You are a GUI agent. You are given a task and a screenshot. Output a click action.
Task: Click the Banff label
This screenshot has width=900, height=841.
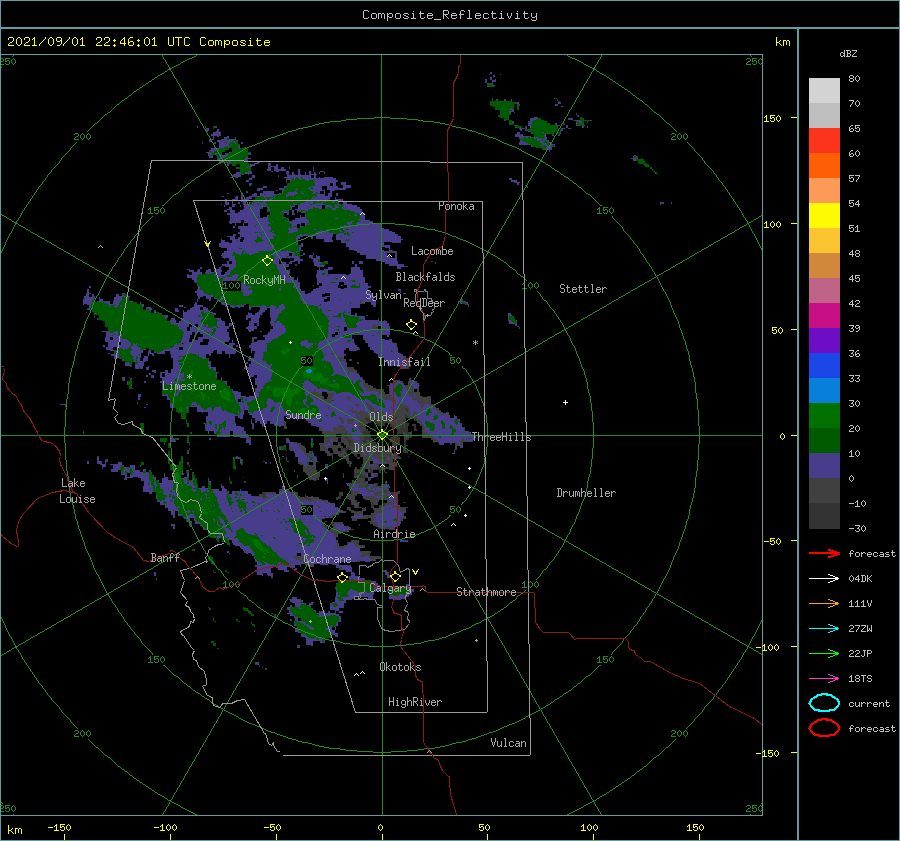(165, 557)
